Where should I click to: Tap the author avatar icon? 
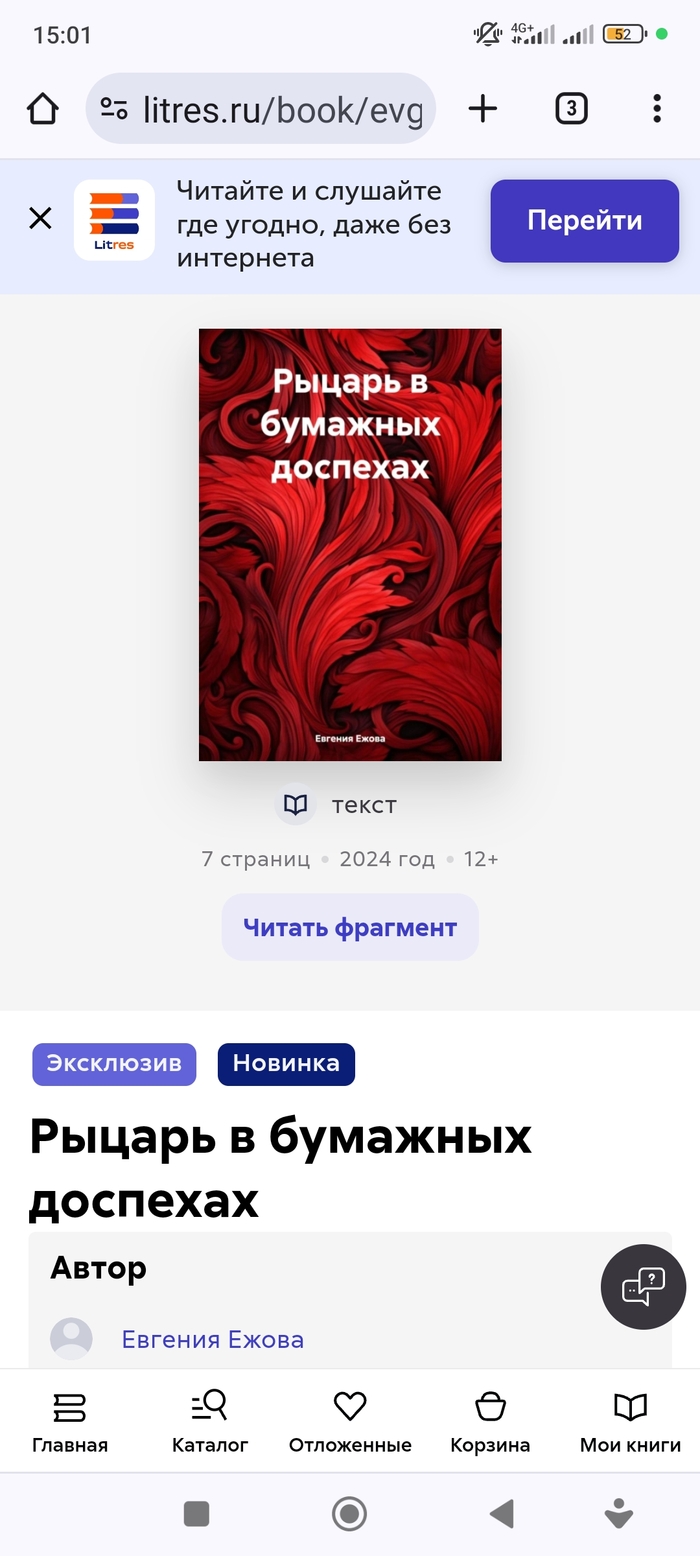click(x=71, y=1338)
